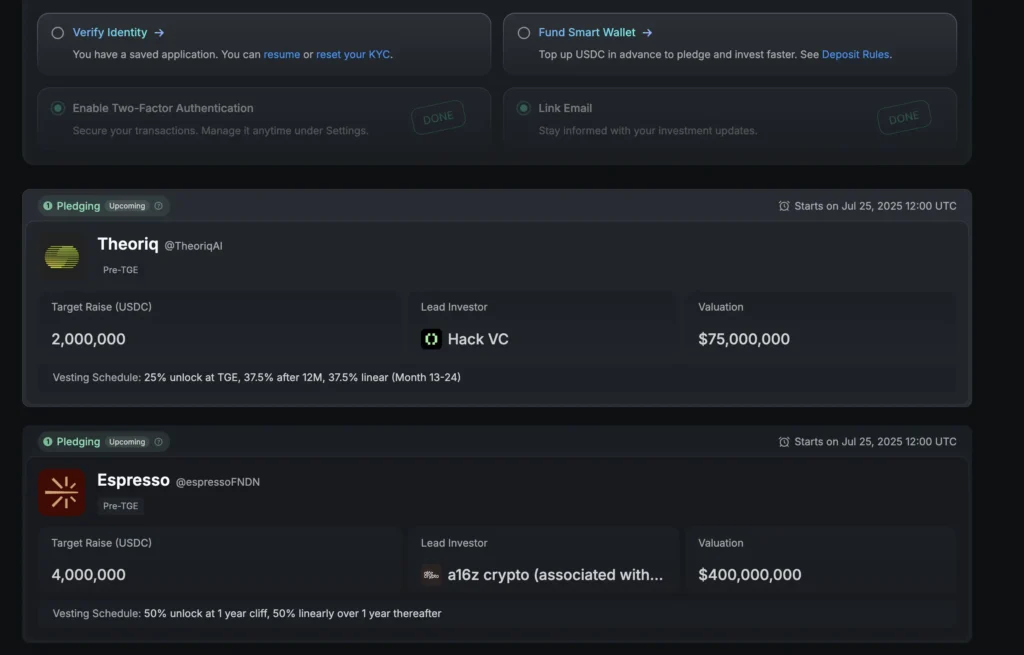
Task: Click the Pledging status icon on Theoriq card
Action: [48, 206]
